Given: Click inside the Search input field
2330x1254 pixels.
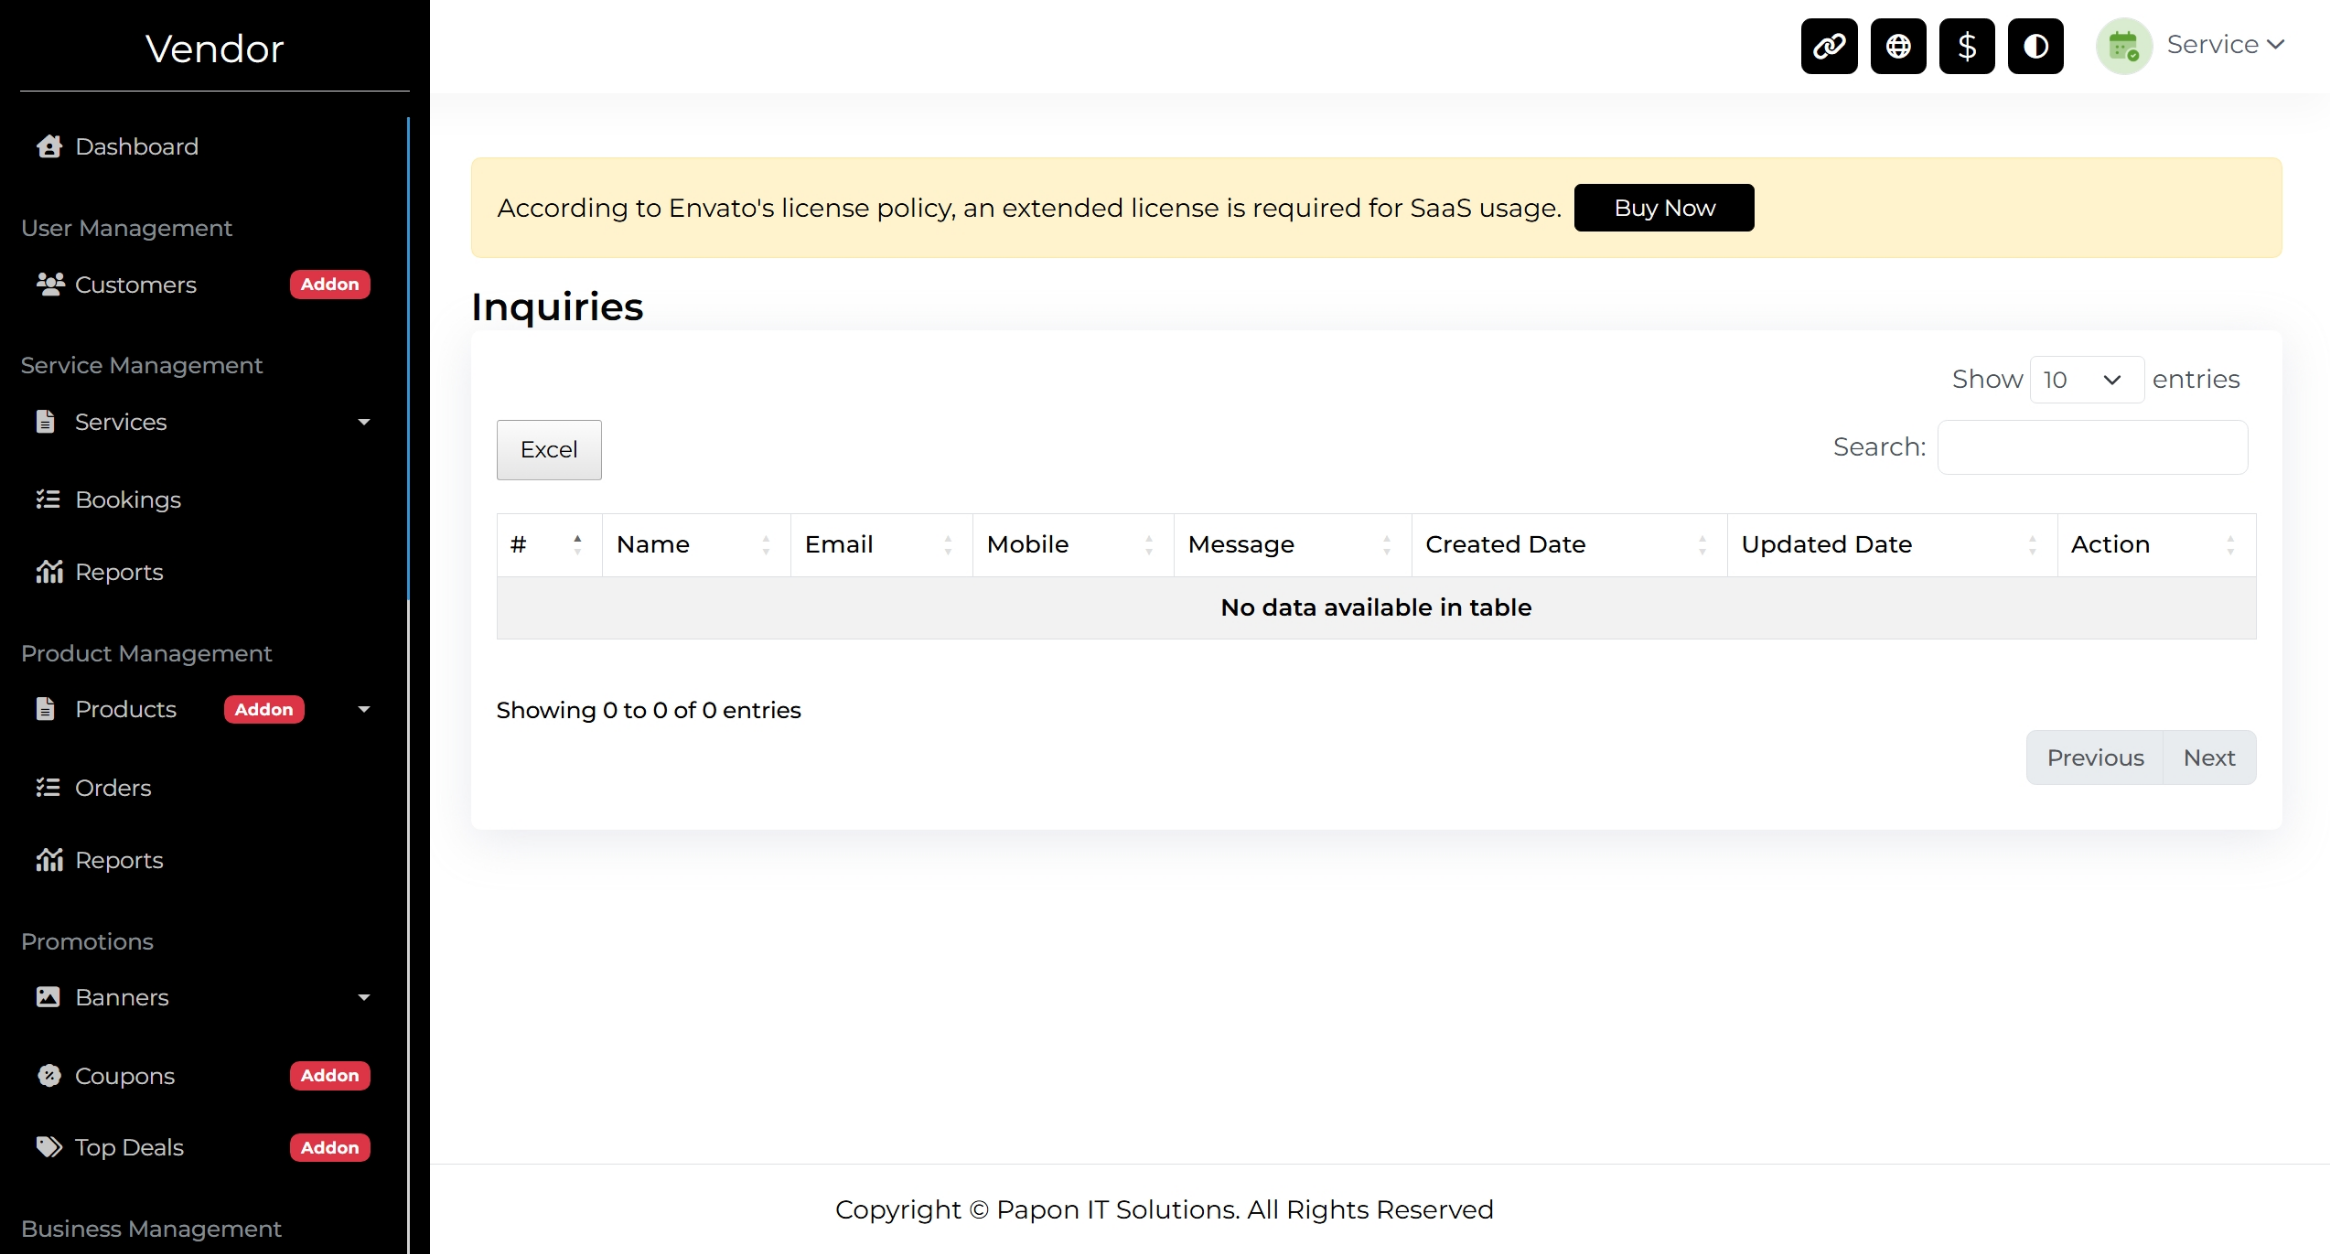Looking at the screenshot, I should (2092, 447).
